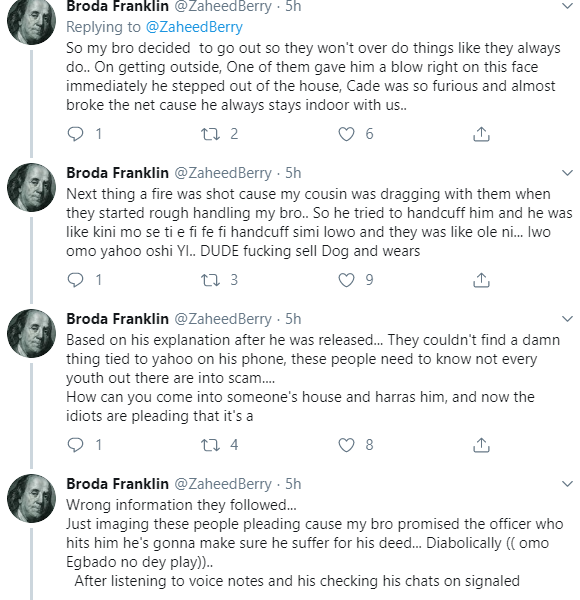Retweet the tweet with 4 retweets
Screen dimensions: 580x600
tap(210, 445)
